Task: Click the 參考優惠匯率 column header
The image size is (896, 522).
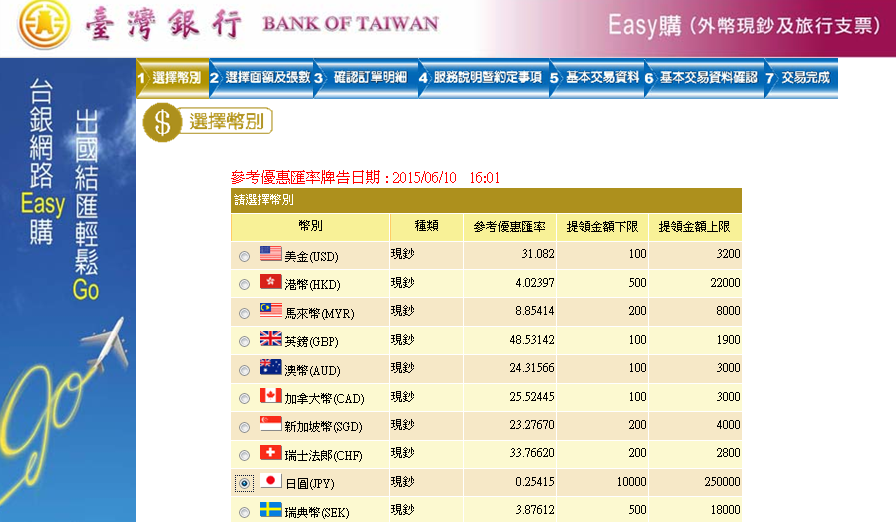Action: click(x=509, y=227)
